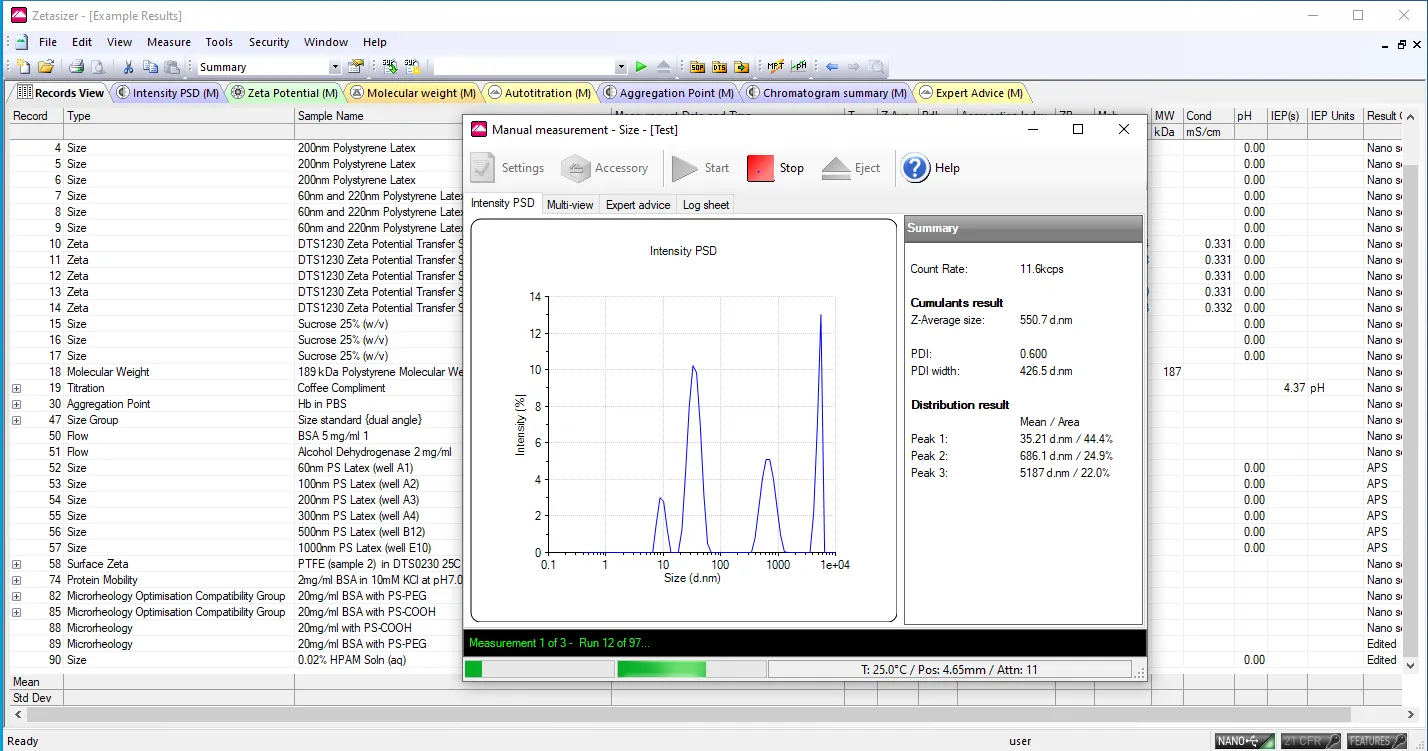Click the gray eject icon in main toolbar
The image size is (1428, 751).
pos(664,67)
